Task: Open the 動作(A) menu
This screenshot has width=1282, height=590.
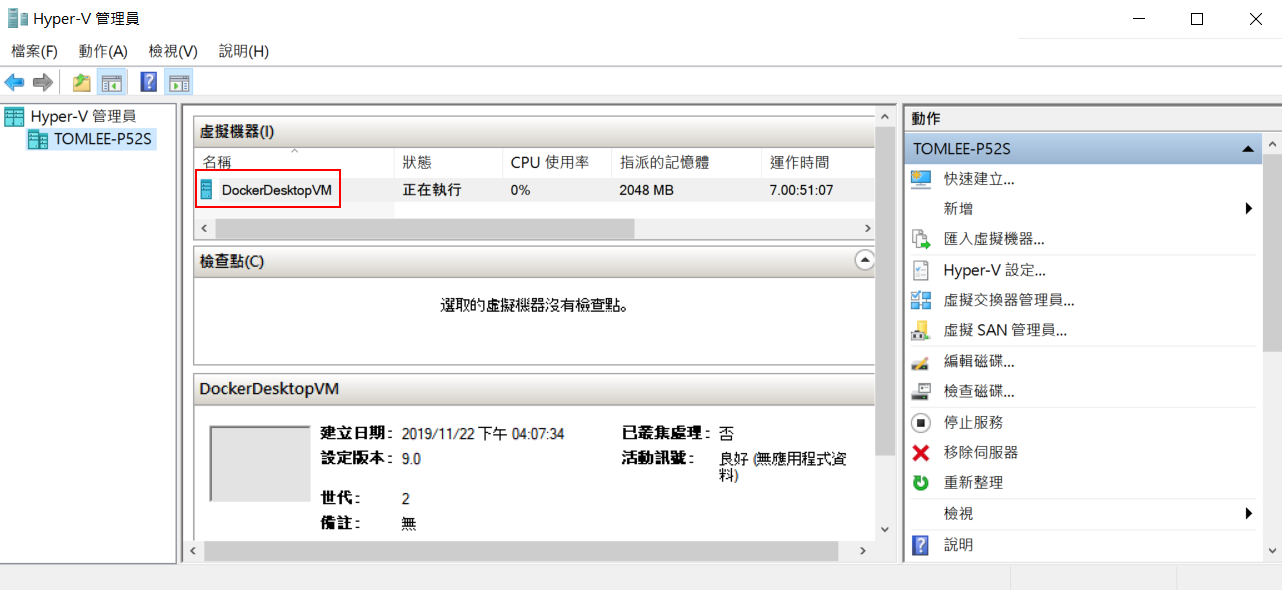Action: point(103,51)
